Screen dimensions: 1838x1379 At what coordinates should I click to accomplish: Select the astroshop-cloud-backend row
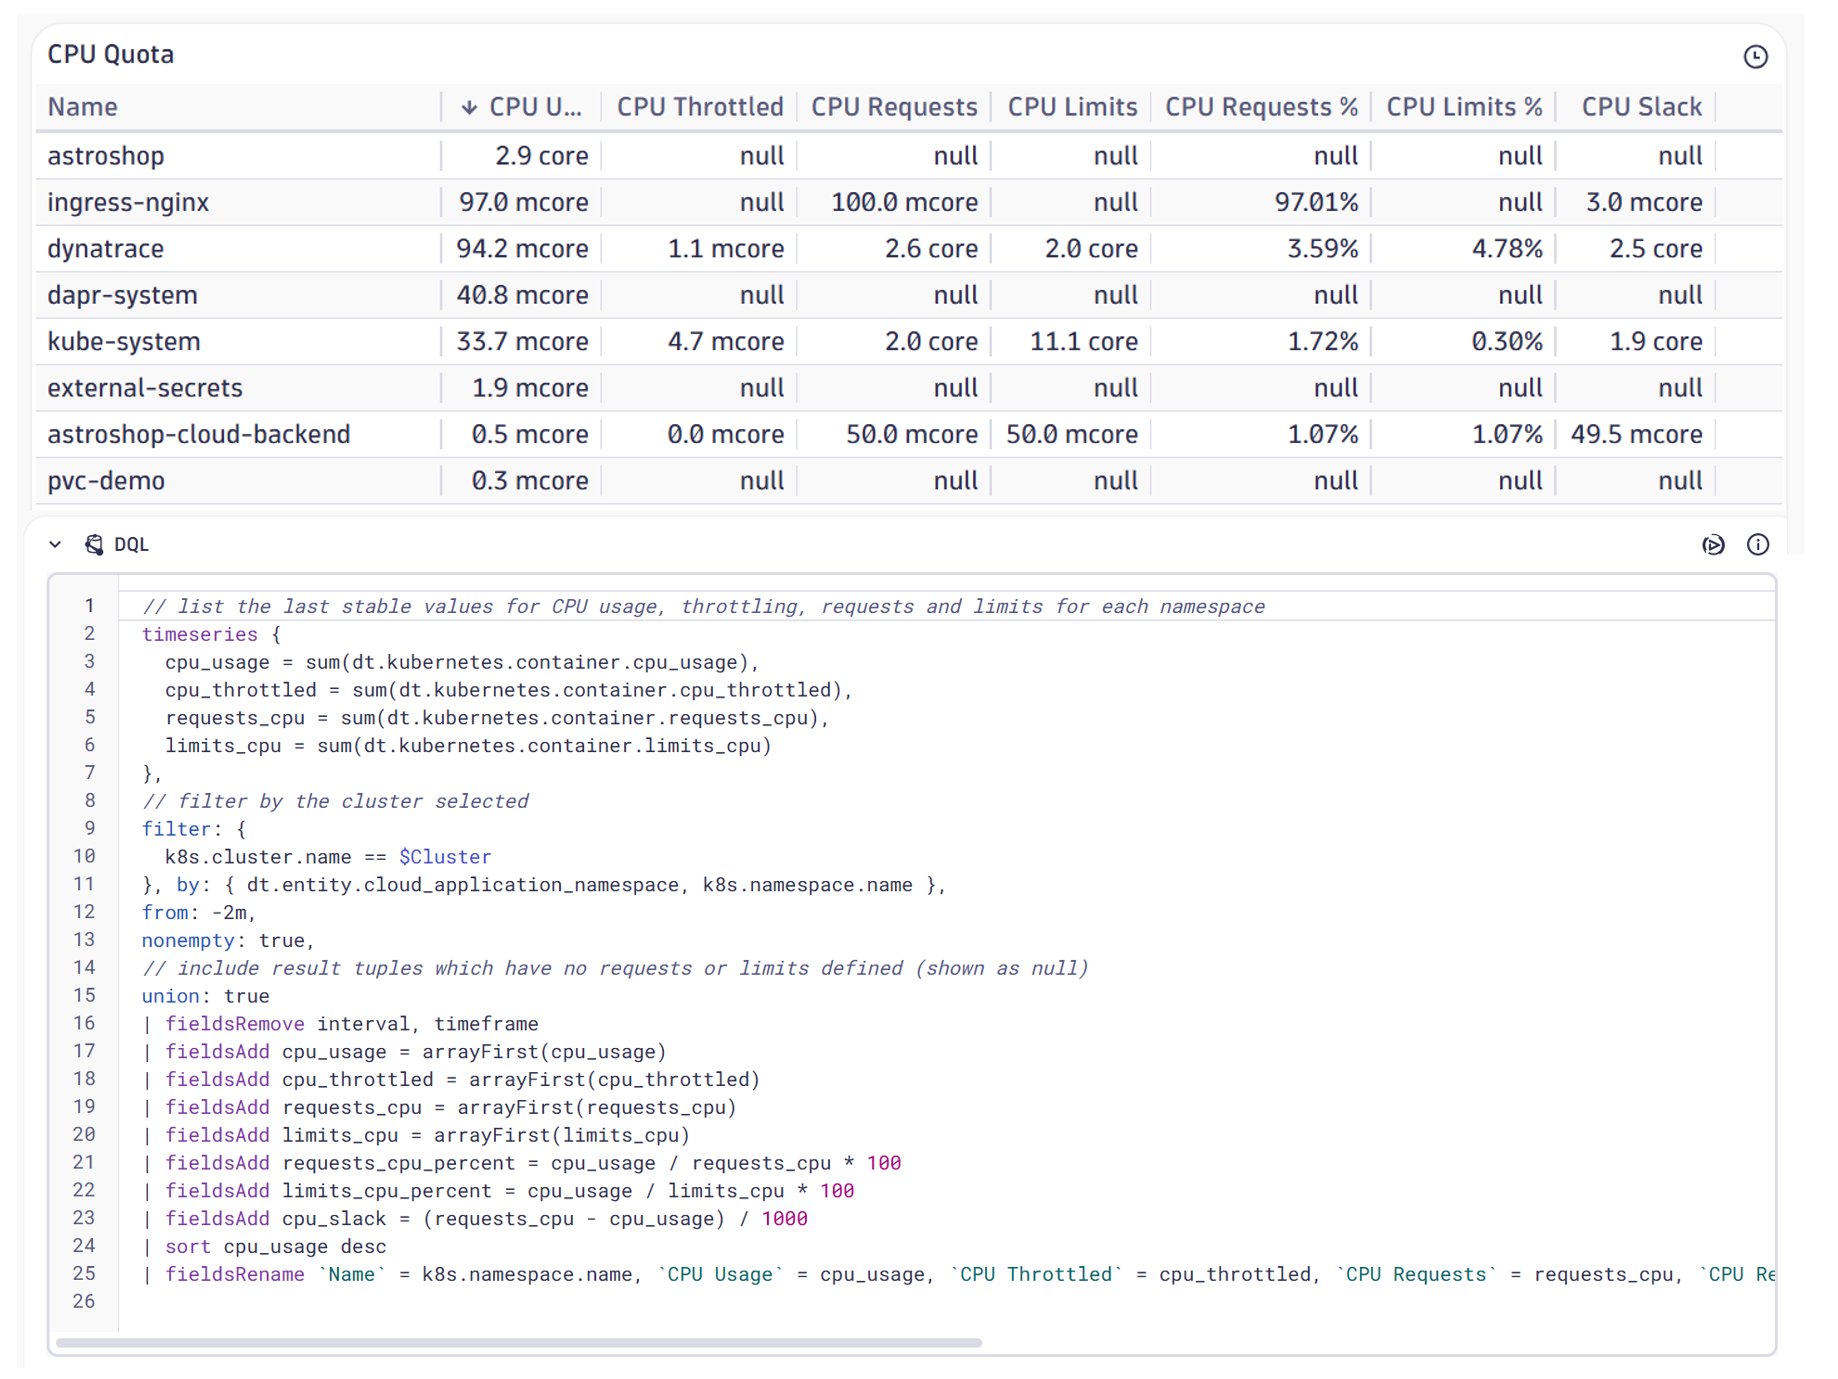pyautogui.click(x=199, y=434)
